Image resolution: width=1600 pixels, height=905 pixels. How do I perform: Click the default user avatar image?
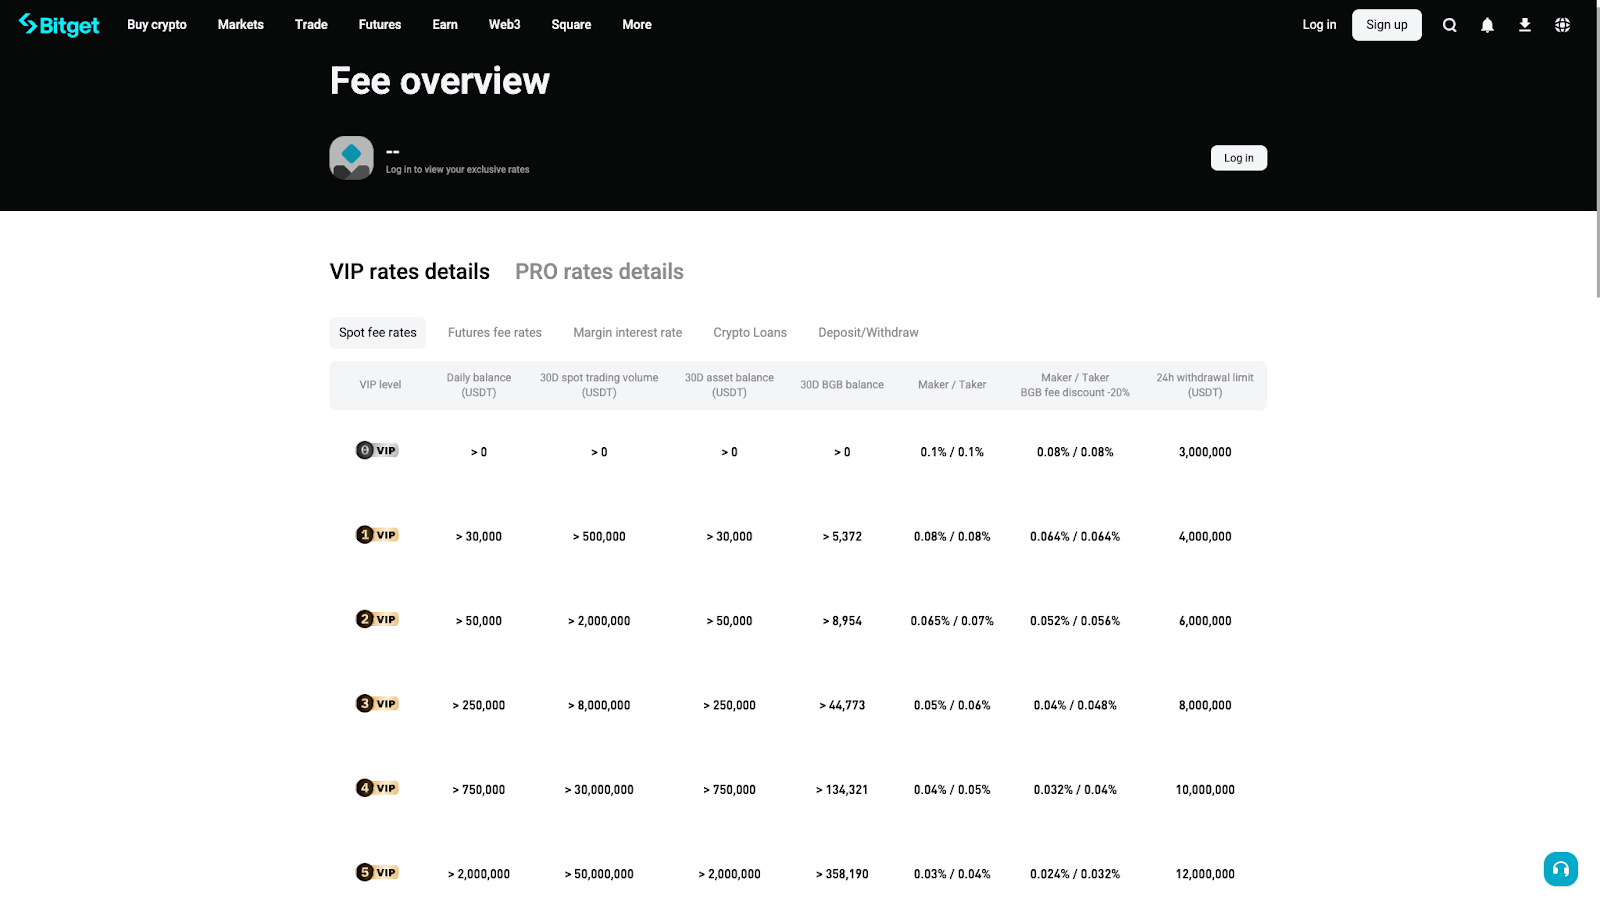(350, 157)
